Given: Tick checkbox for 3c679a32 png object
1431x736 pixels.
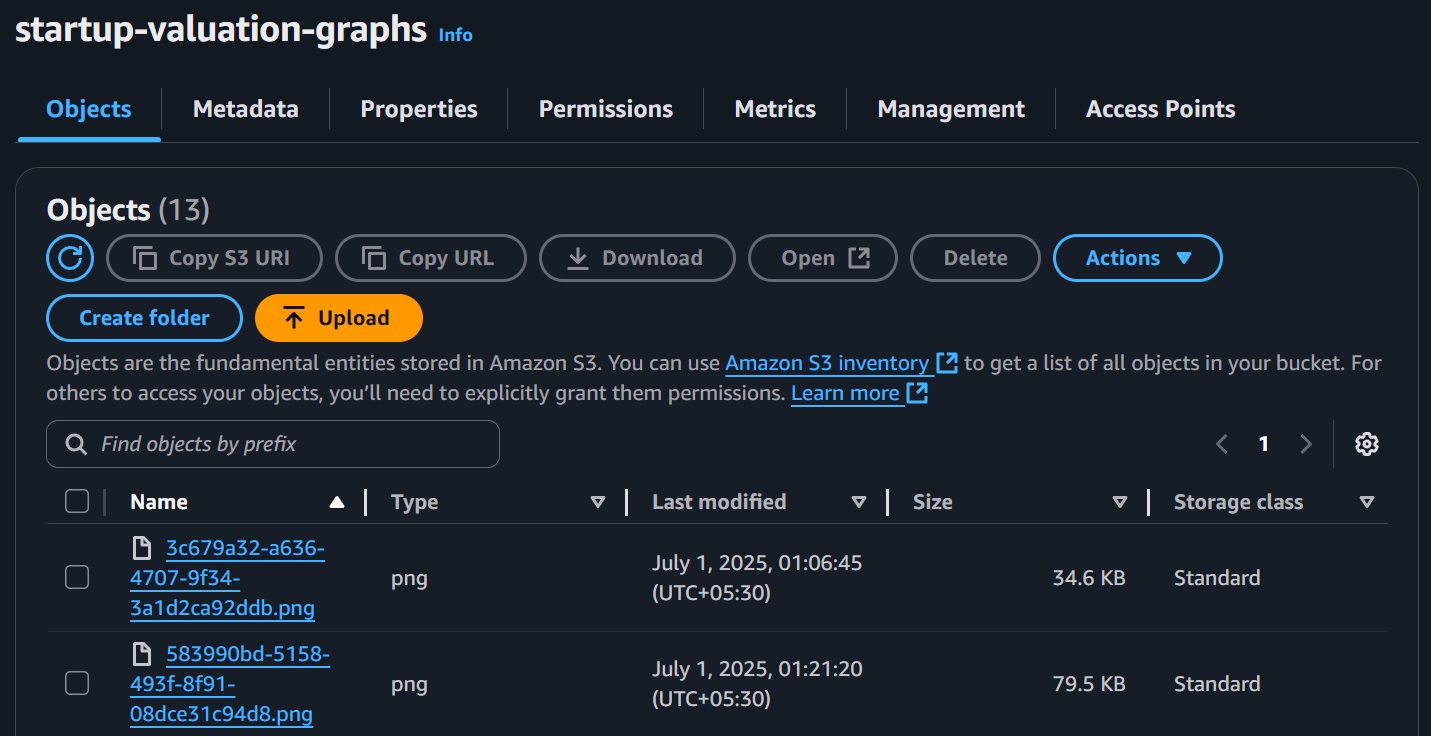Looking at the screenshot, I should [77, 578].
